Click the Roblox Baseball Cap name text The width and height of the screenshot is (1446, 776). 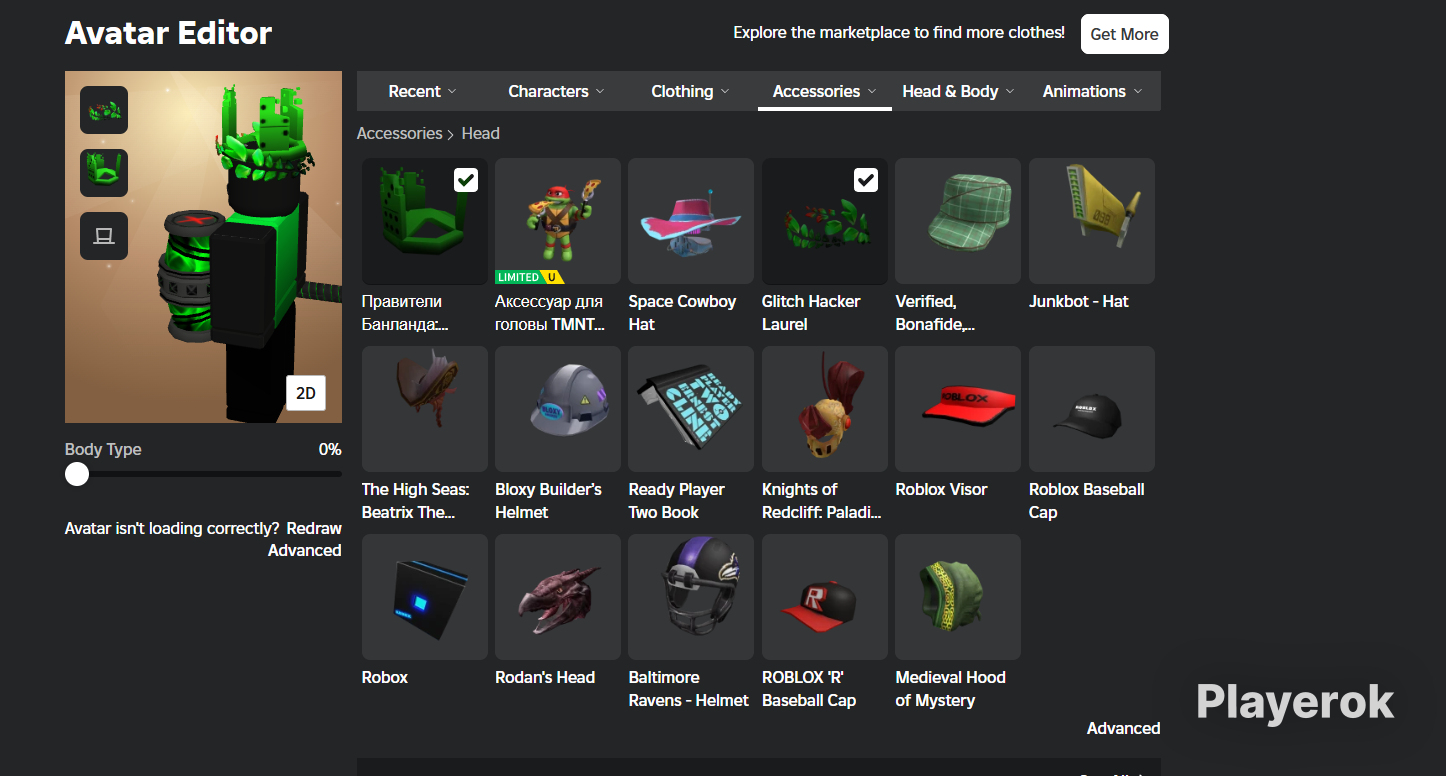(1087, 501)
